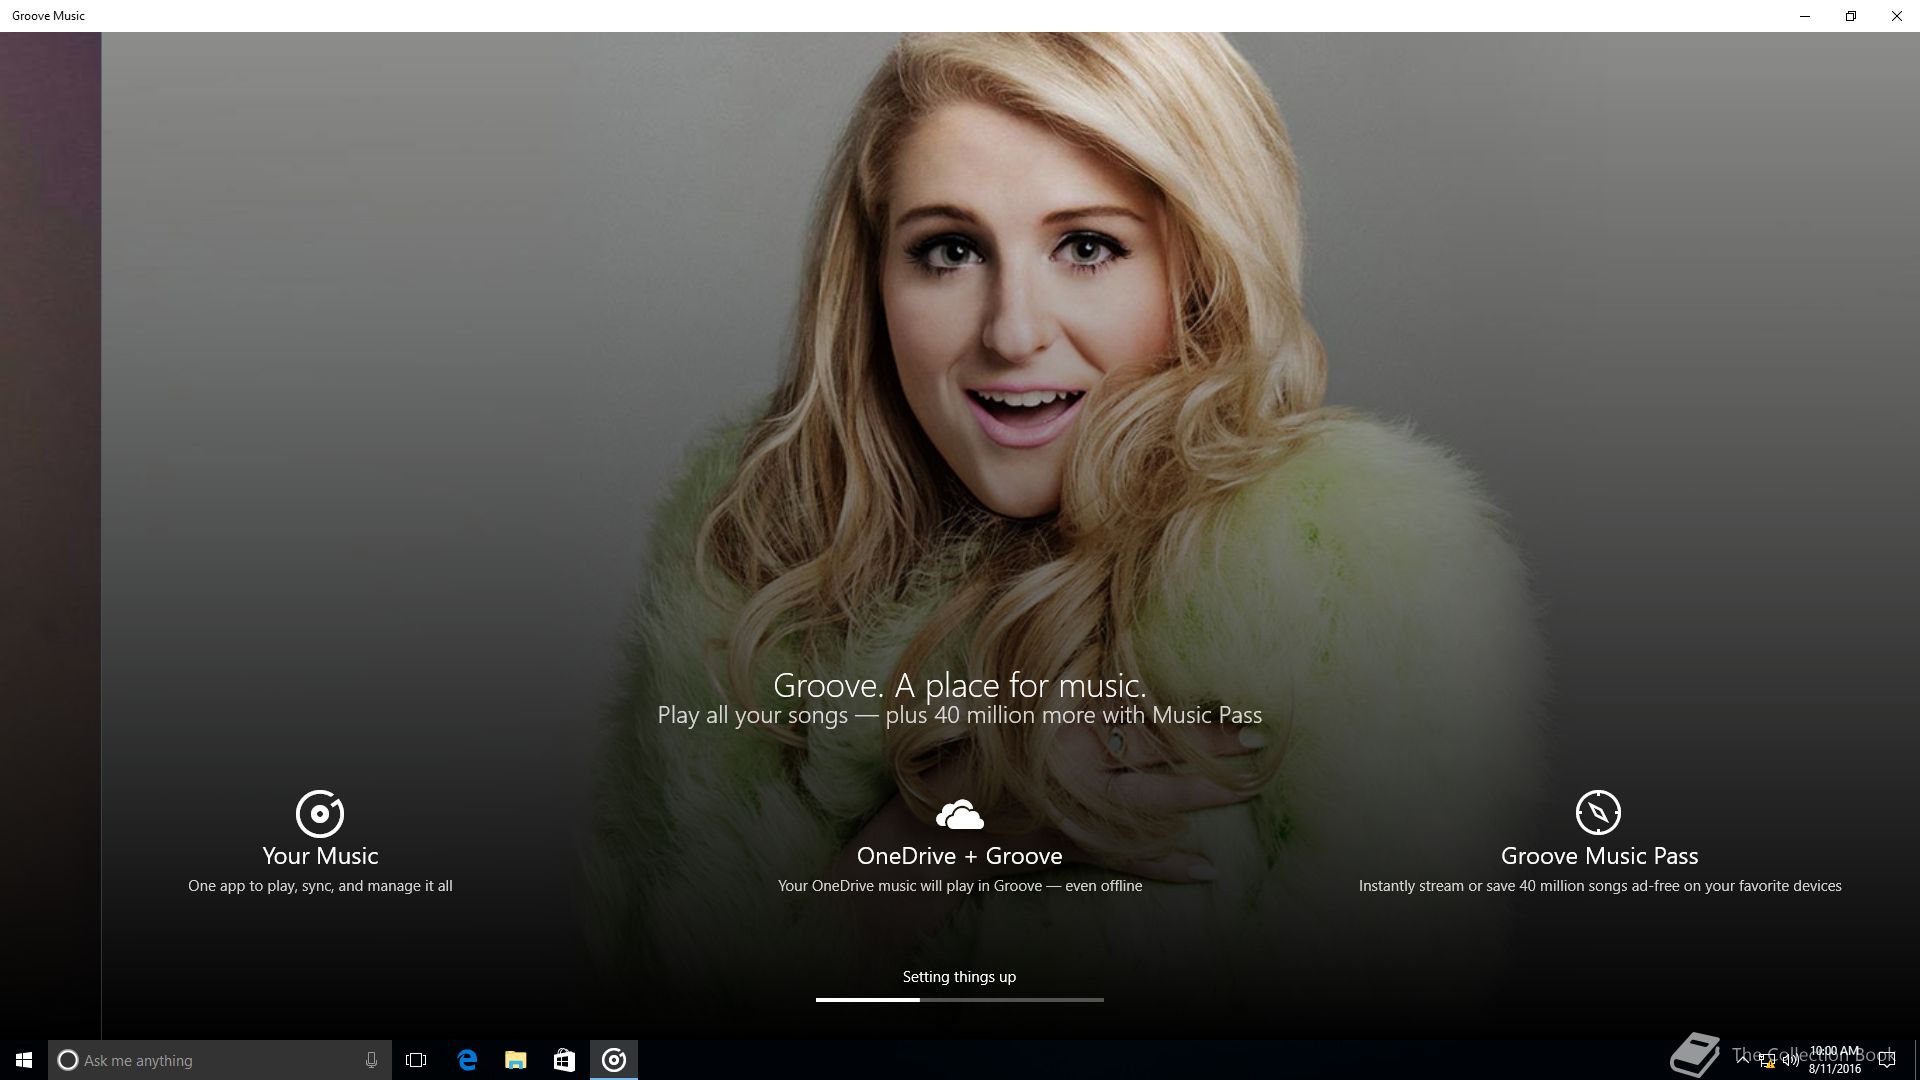Click the Setting things up progress bar
The height and width of the screenshot is (1080, 1920).
coord(959,999)
